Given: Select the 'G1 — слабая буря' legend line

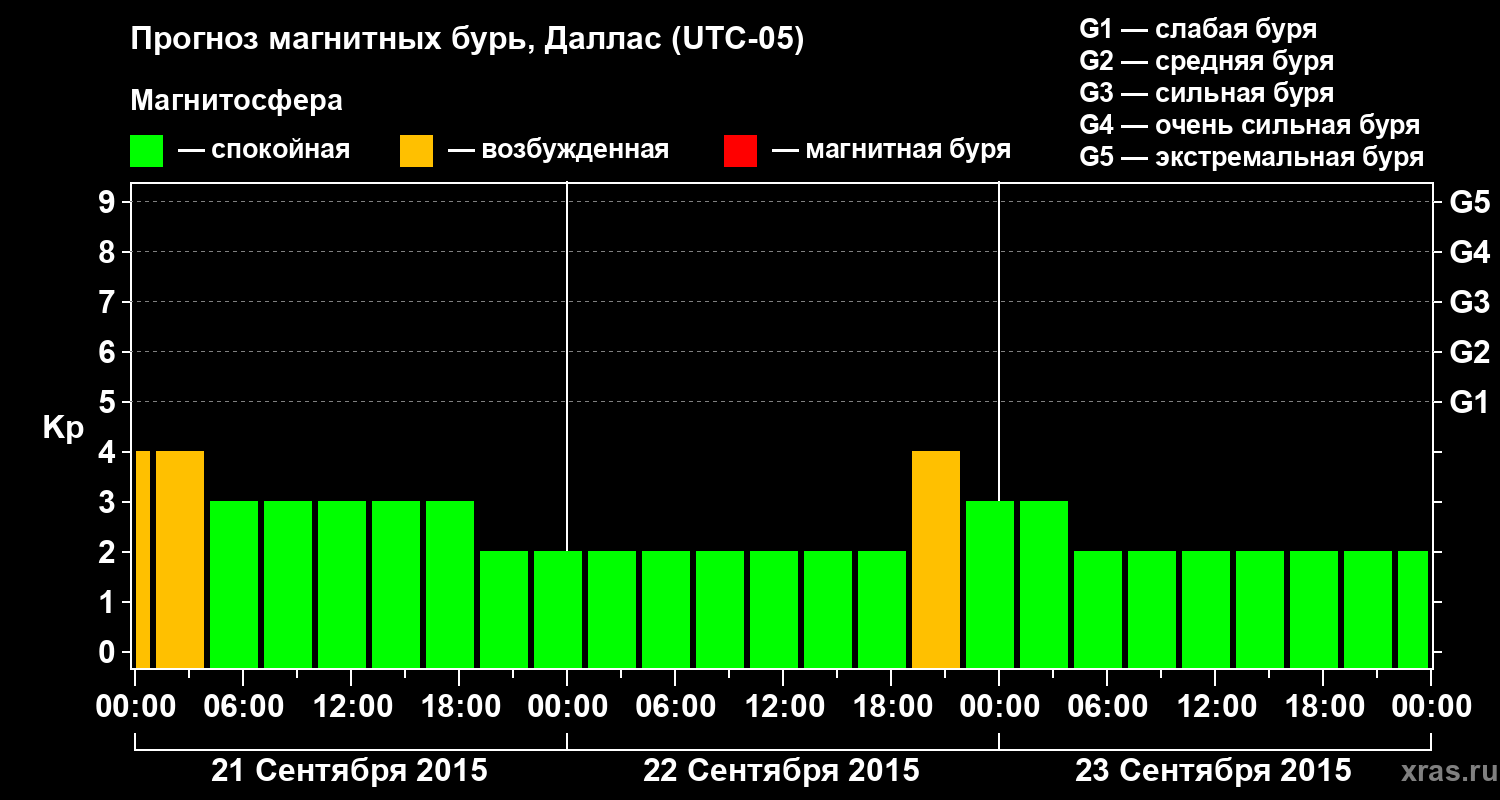Looking at the screenshot, I should click(1198, 29).
